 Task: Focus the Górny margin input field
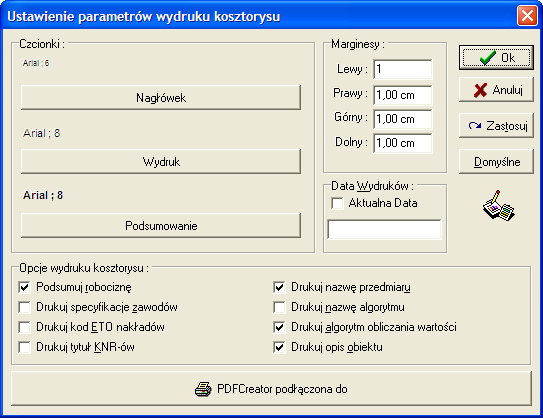[x=403, y=119]
